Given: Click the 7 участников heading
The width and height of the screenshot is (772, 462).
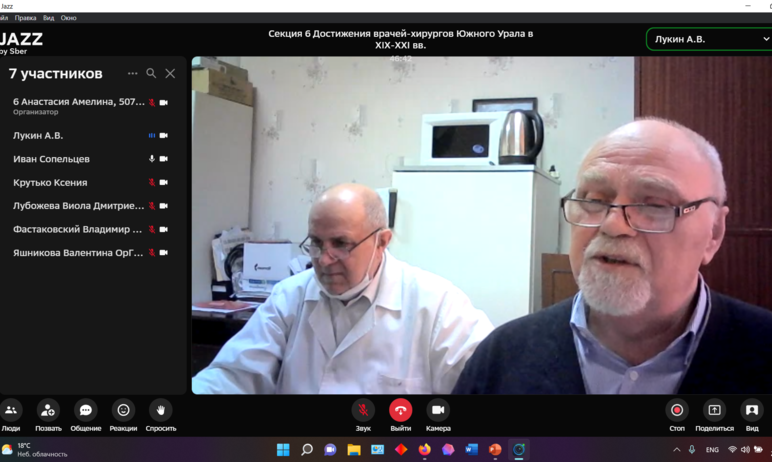Looking at the screenshot, I should [x=56, y=73].
